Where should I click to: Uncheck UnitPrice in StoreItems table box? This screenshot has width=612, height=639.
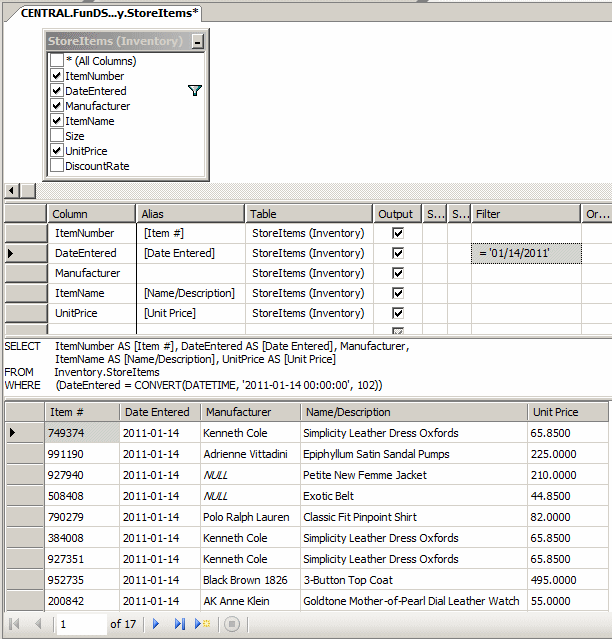[57, 151]
